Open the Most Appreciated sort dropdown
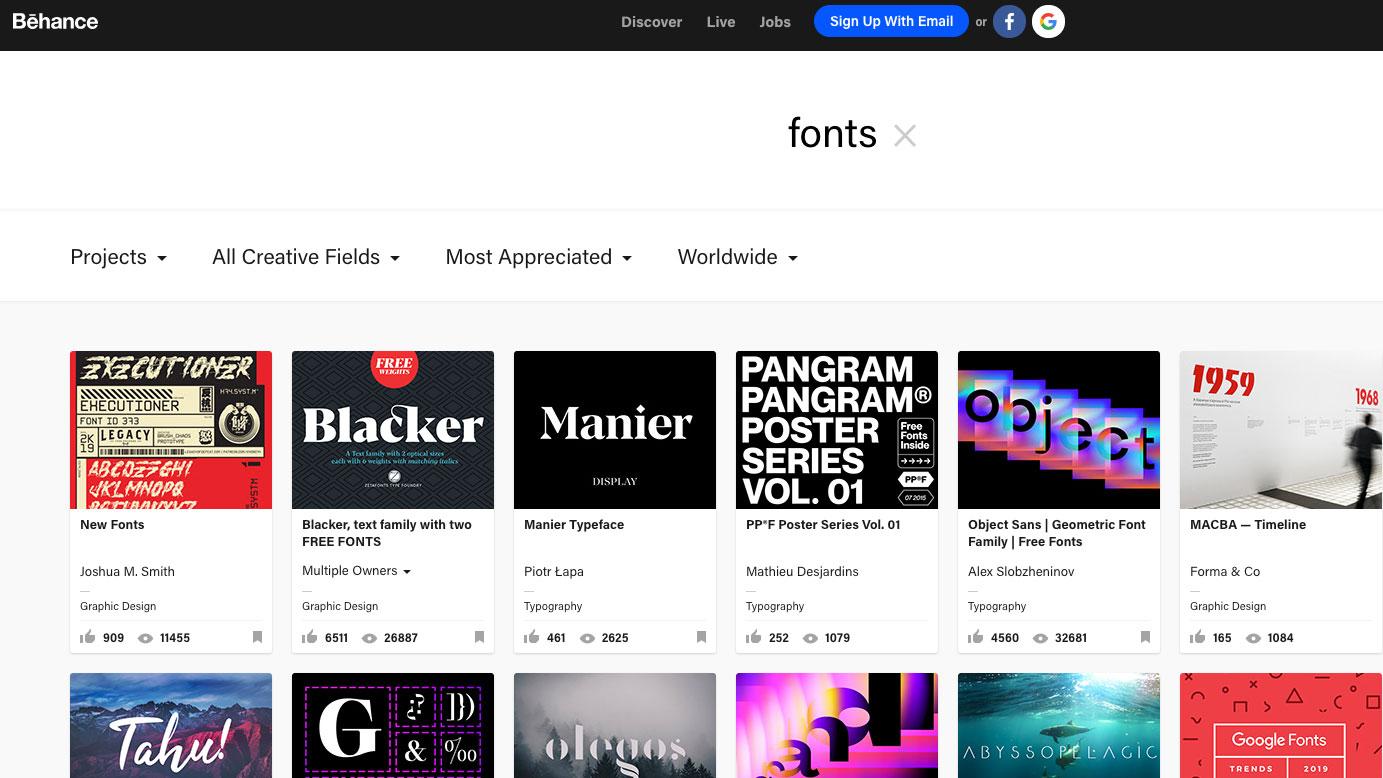The height and width of the screenshot is (778, 1383). click(x=539, y=257)
